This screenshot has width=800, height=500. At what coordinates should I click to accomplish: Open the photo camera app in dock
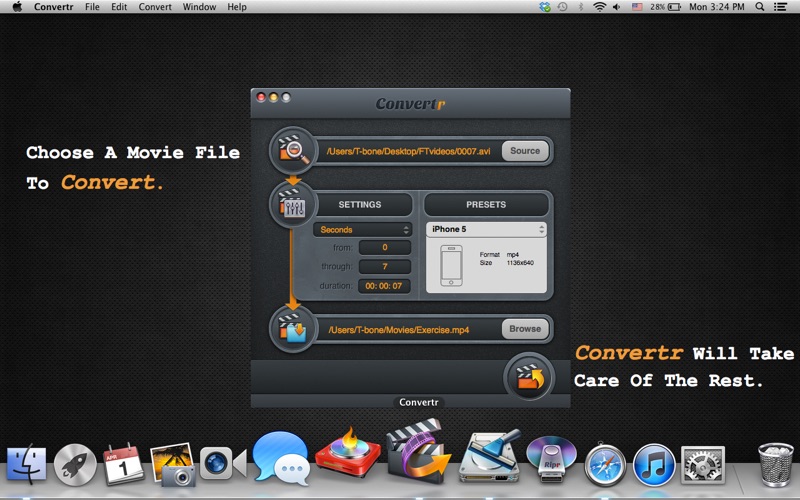pyautogui.click(x=172, y=463)
